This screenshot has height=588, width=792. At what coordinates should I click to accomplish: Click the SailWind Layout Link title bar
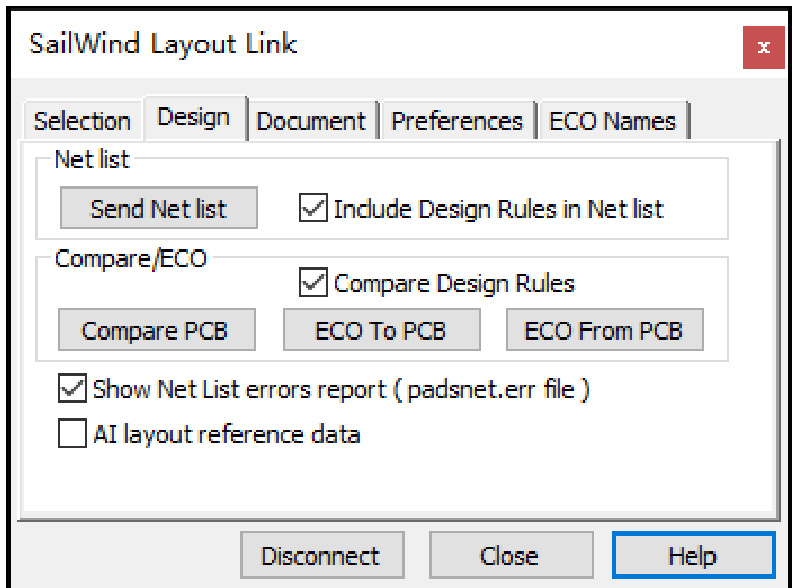(300, 45)
